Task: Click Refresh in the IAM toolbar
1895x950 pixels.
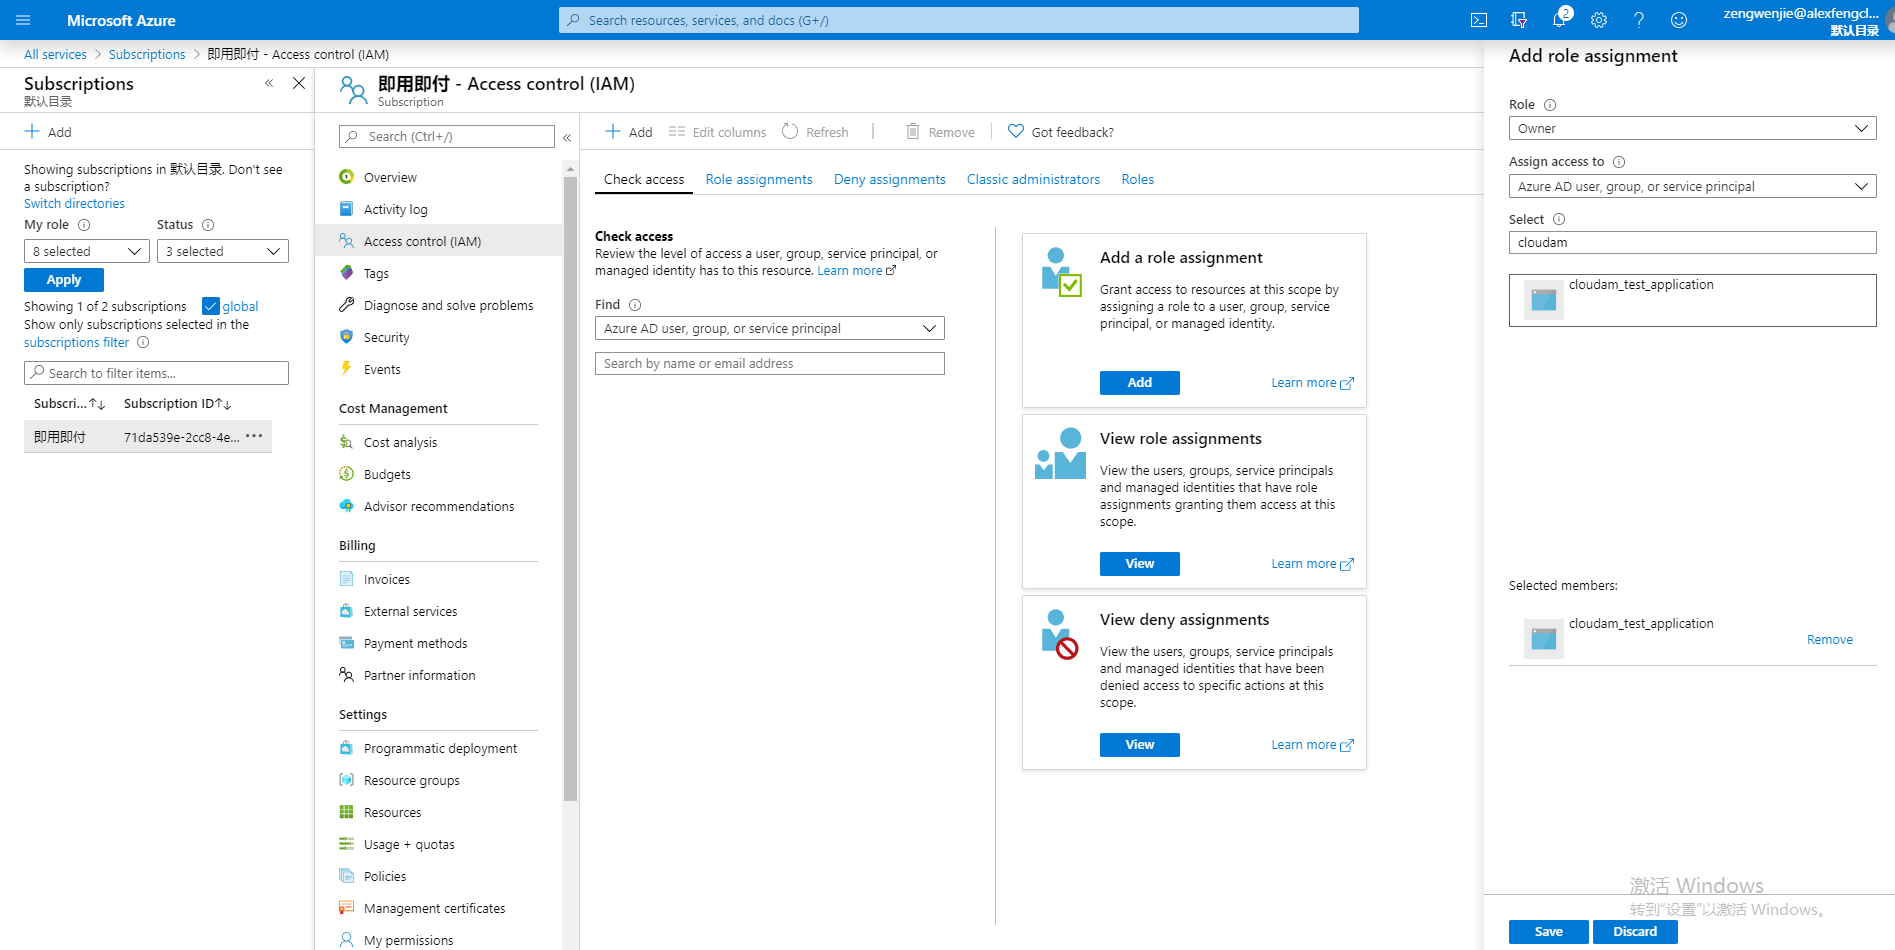Action: (x=815, y=132)
